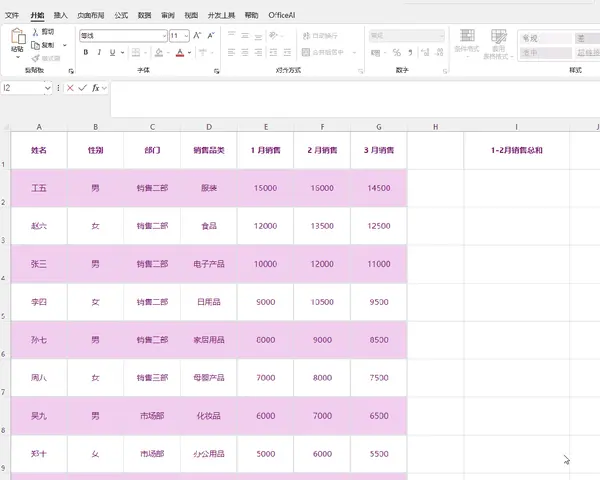
Task: Expand underline style arrow
Action: 122,52
